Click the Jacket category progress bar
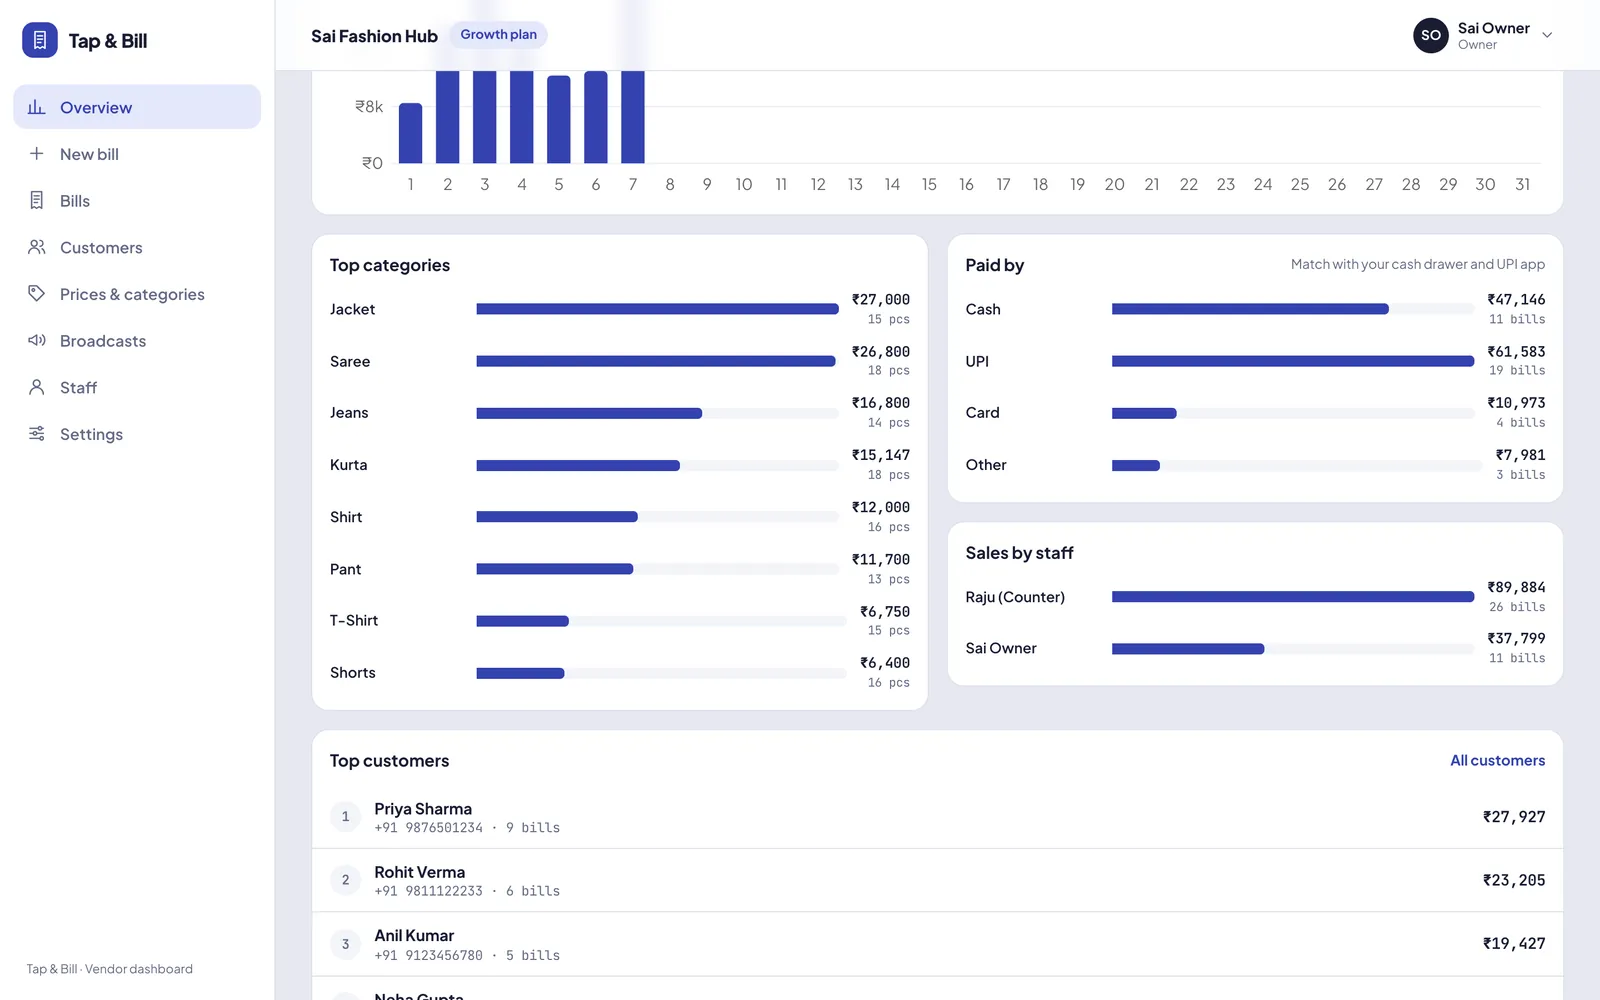1600x1000 pixels. 657,309
